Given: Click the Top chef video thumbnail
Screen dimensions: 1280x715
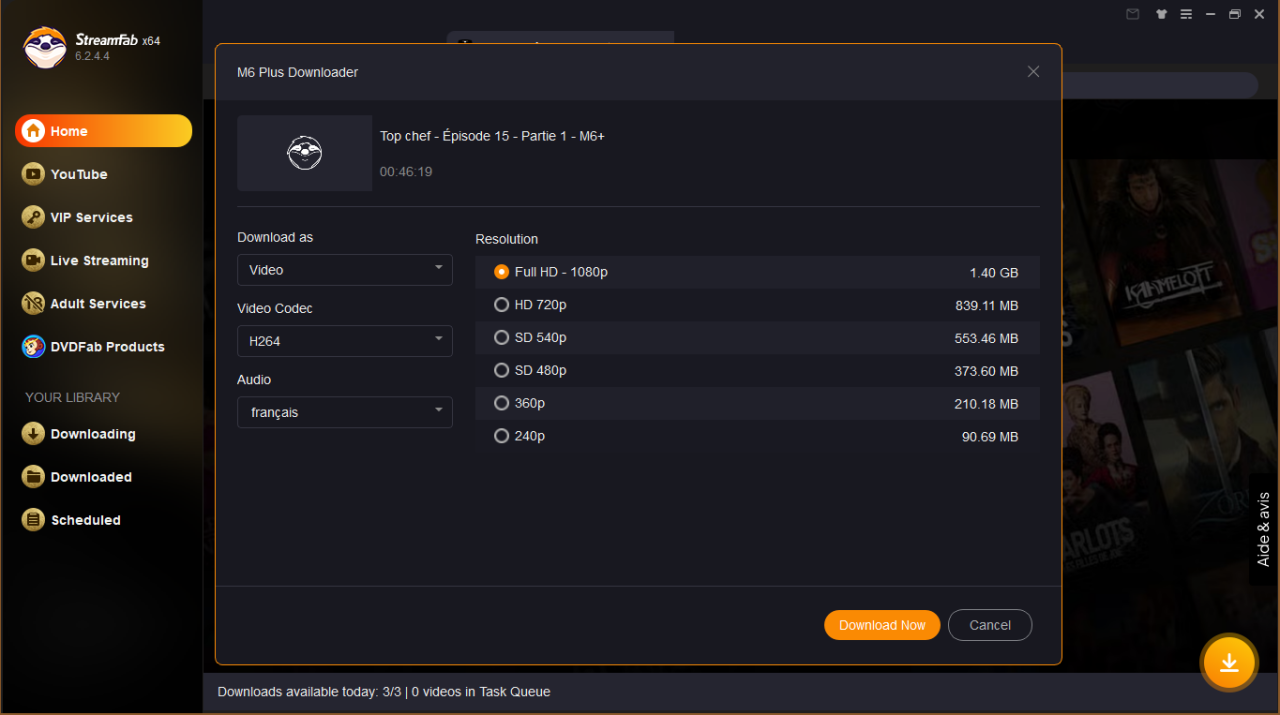Looking at the screenshot, I should (305, 153).
